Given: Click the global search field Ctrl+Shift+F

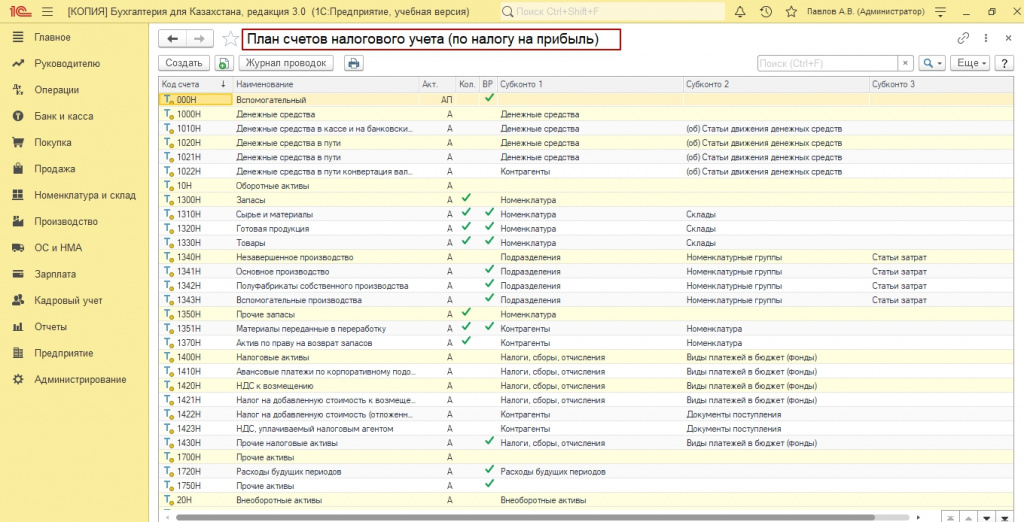Looking at the screenshot, I should (x=613, y=12).
